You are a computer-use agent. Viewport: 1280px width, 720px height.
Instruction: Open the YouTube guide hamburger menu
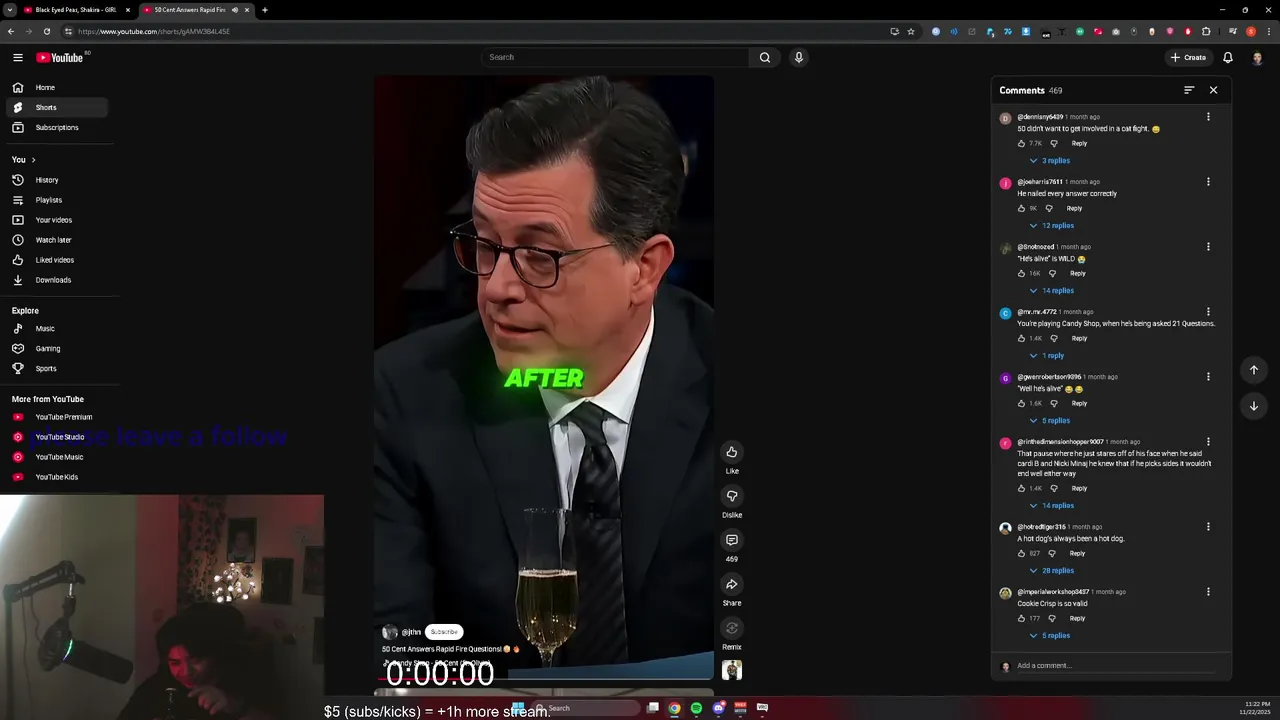(x=17, y=57)
